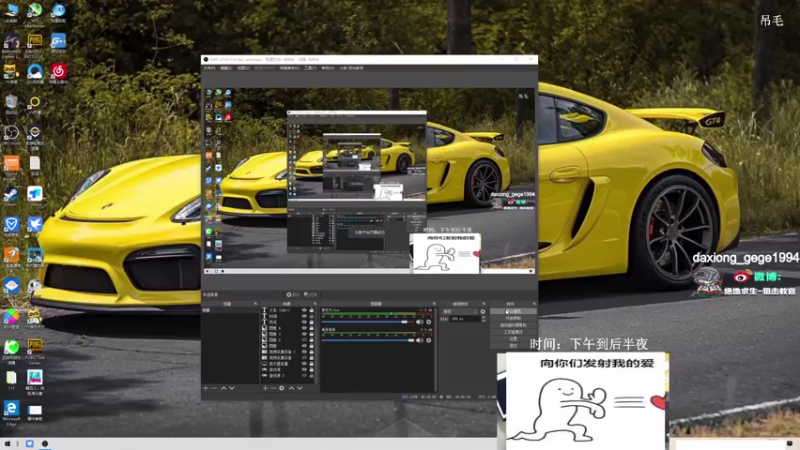Toggle visibility of 视频采集设备 2 source

click(x=304, y=352)
